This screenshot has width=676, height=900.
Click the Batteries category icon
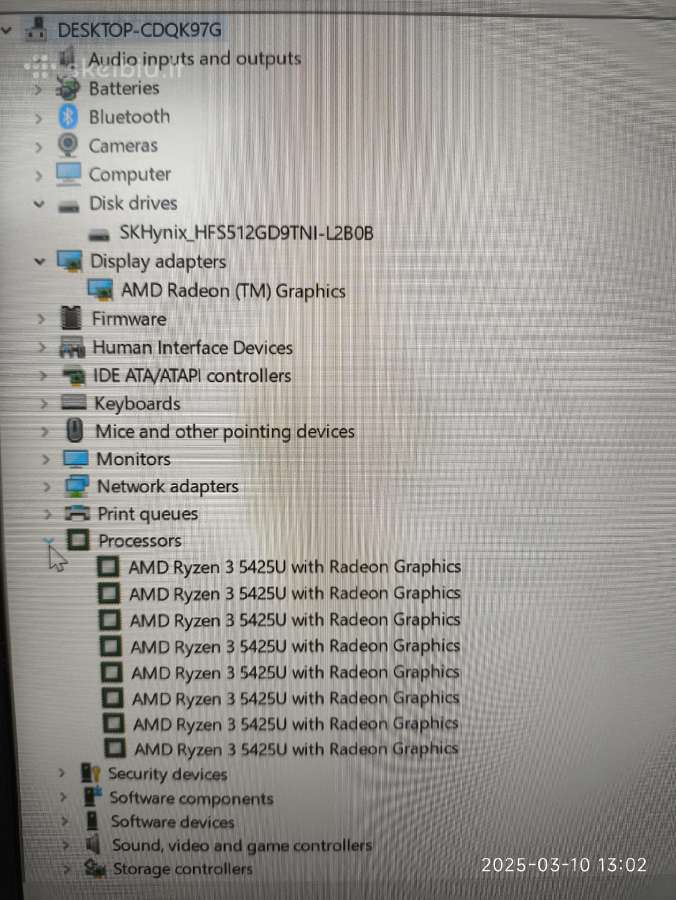(68, 88)
